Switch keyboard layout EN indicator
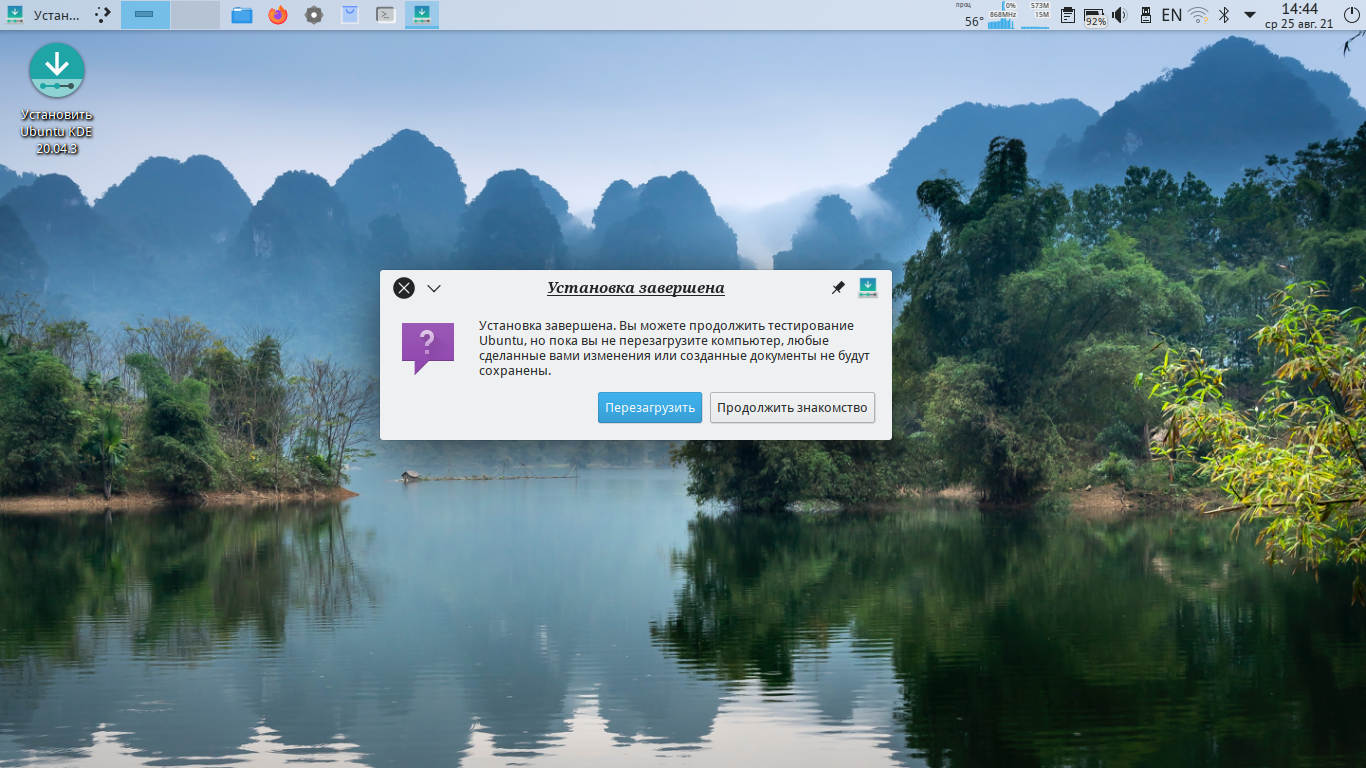This screenshot has width=1366, height=768. pyautogui.click(x=1171, y=15)
